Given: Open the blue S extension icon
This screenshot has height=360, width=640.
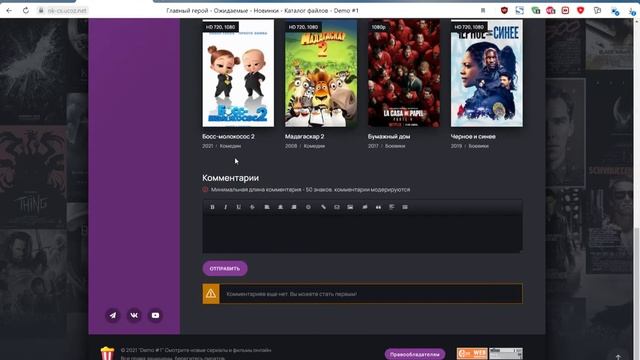Looking at the screenshot, I should tap(520, 11).
